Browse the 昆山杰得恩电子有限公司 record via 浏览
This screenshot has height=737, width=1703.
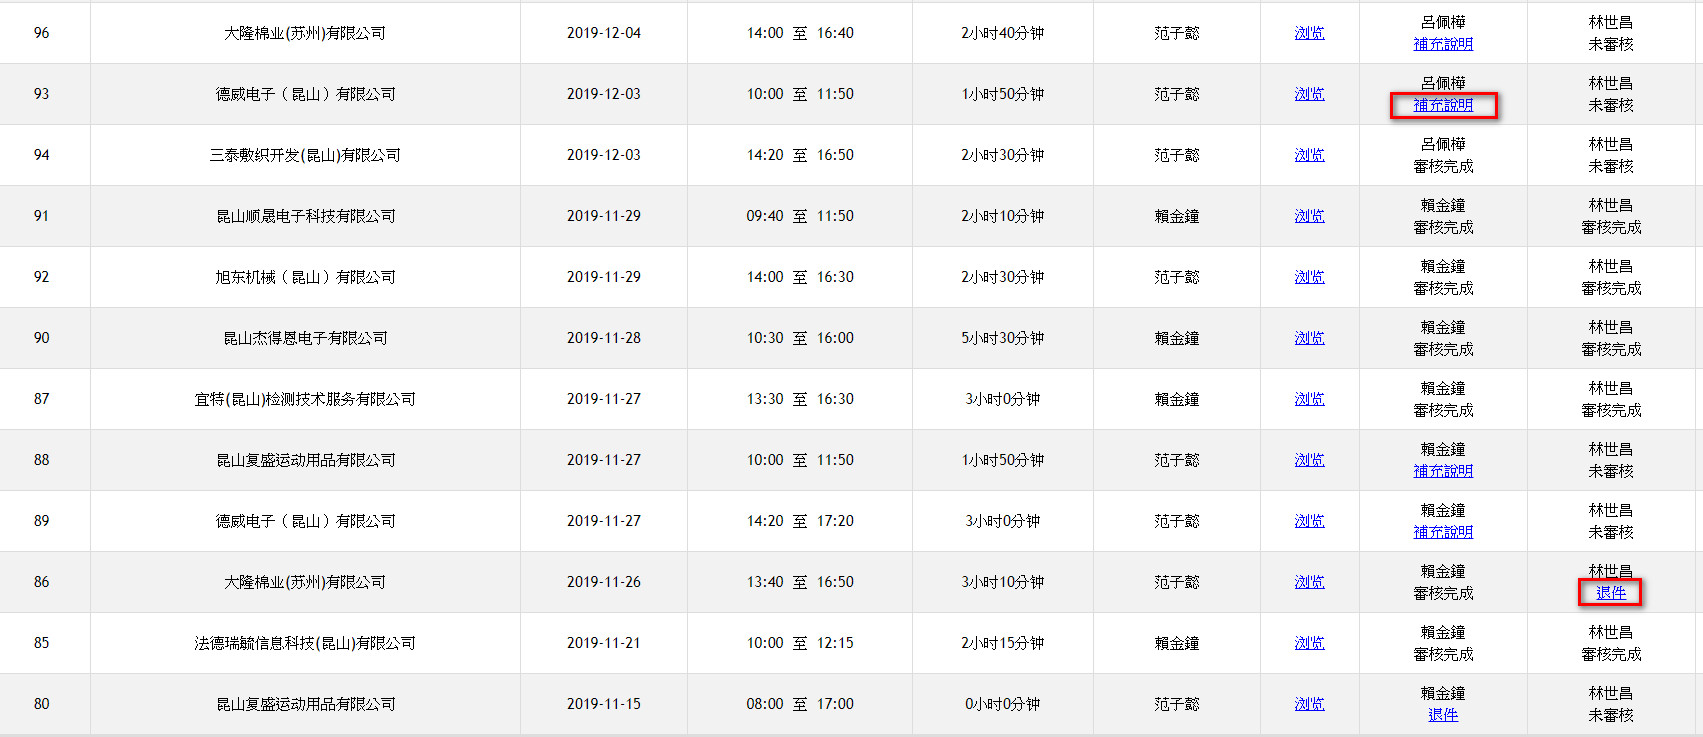point(1309,338)
